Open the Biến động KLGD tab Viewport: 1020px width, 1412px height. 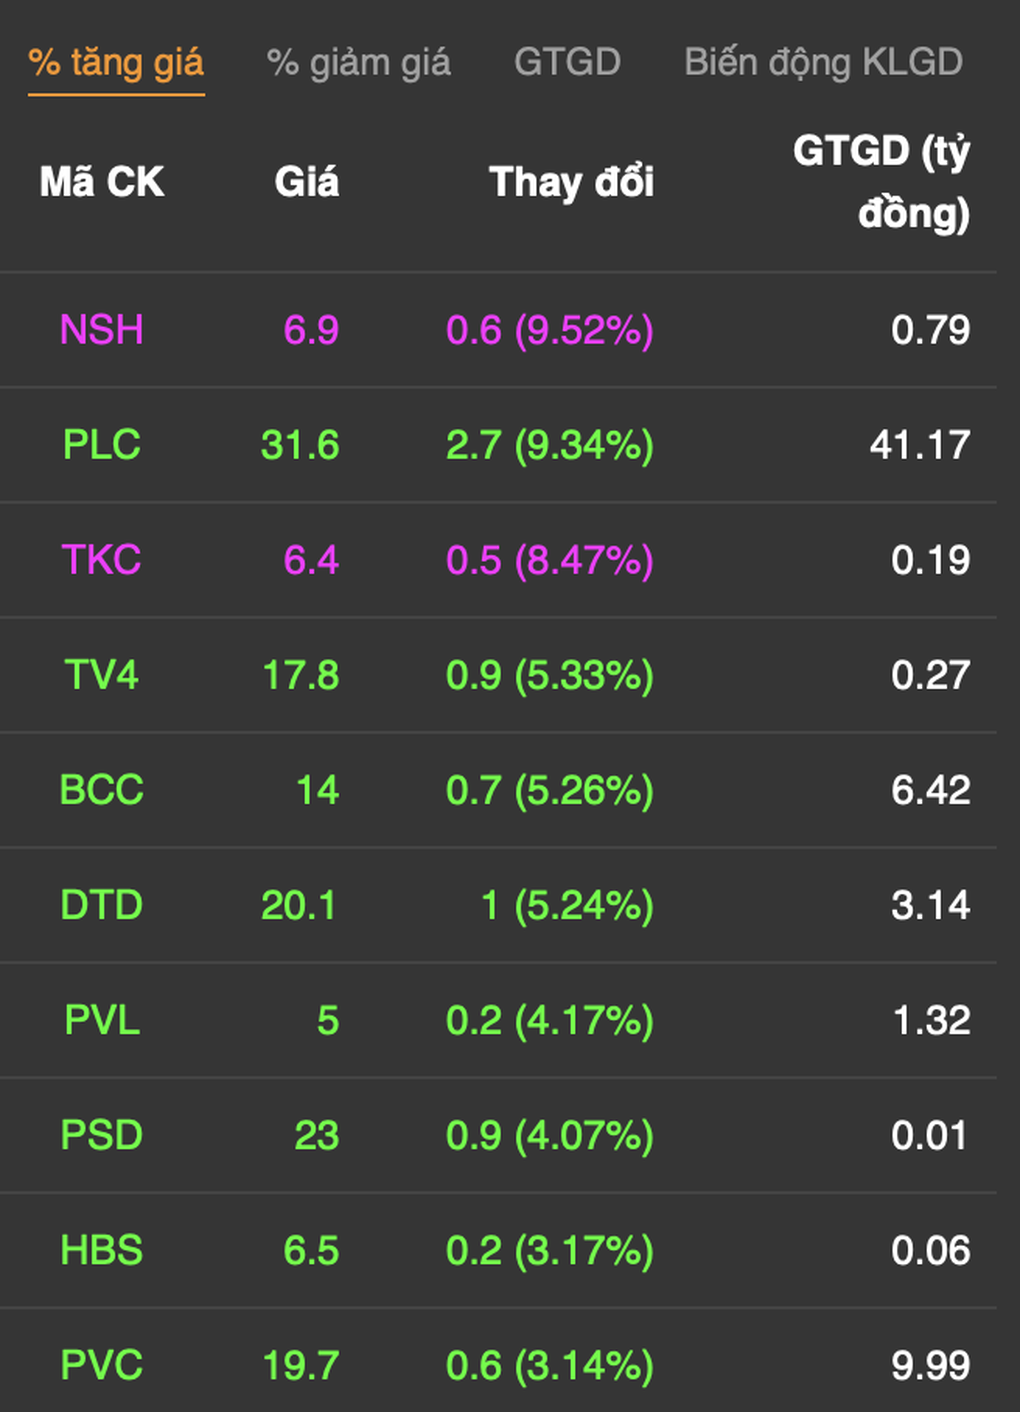823,63
